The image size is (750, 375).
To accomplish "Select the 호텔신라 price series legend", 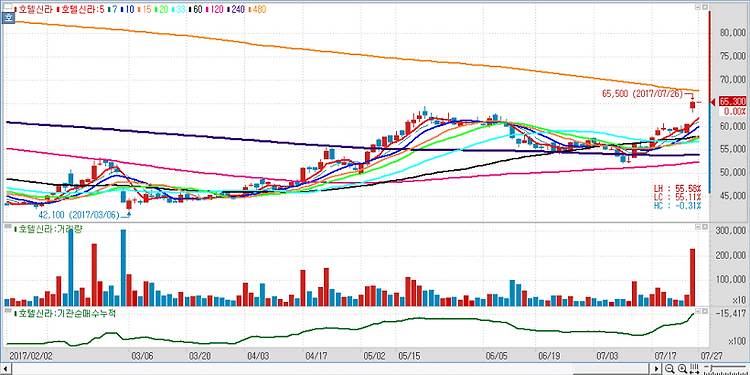I will [33, 9].
